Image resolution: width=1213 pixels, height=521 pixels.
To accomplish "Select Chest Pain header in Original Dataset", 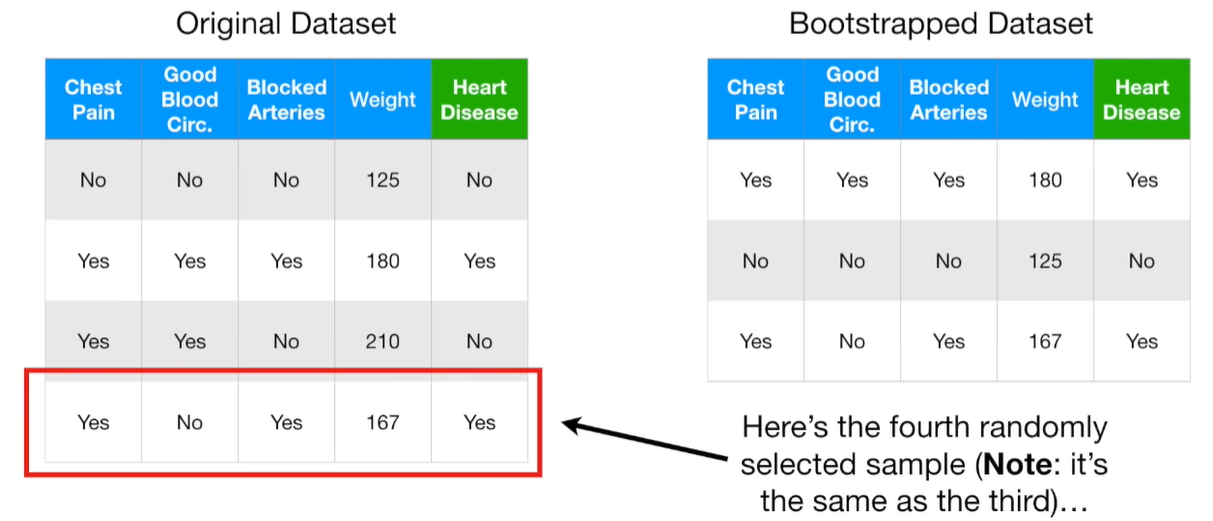I will click(x=93, y=99).
